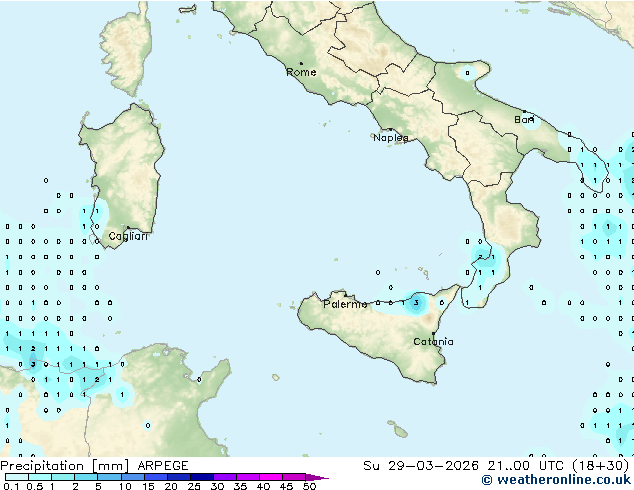Image resolution: width=634 pixels, height=490 pixels.
Task: Select the 45–50 mm legend color swatch
Action: tap(294, 477)
